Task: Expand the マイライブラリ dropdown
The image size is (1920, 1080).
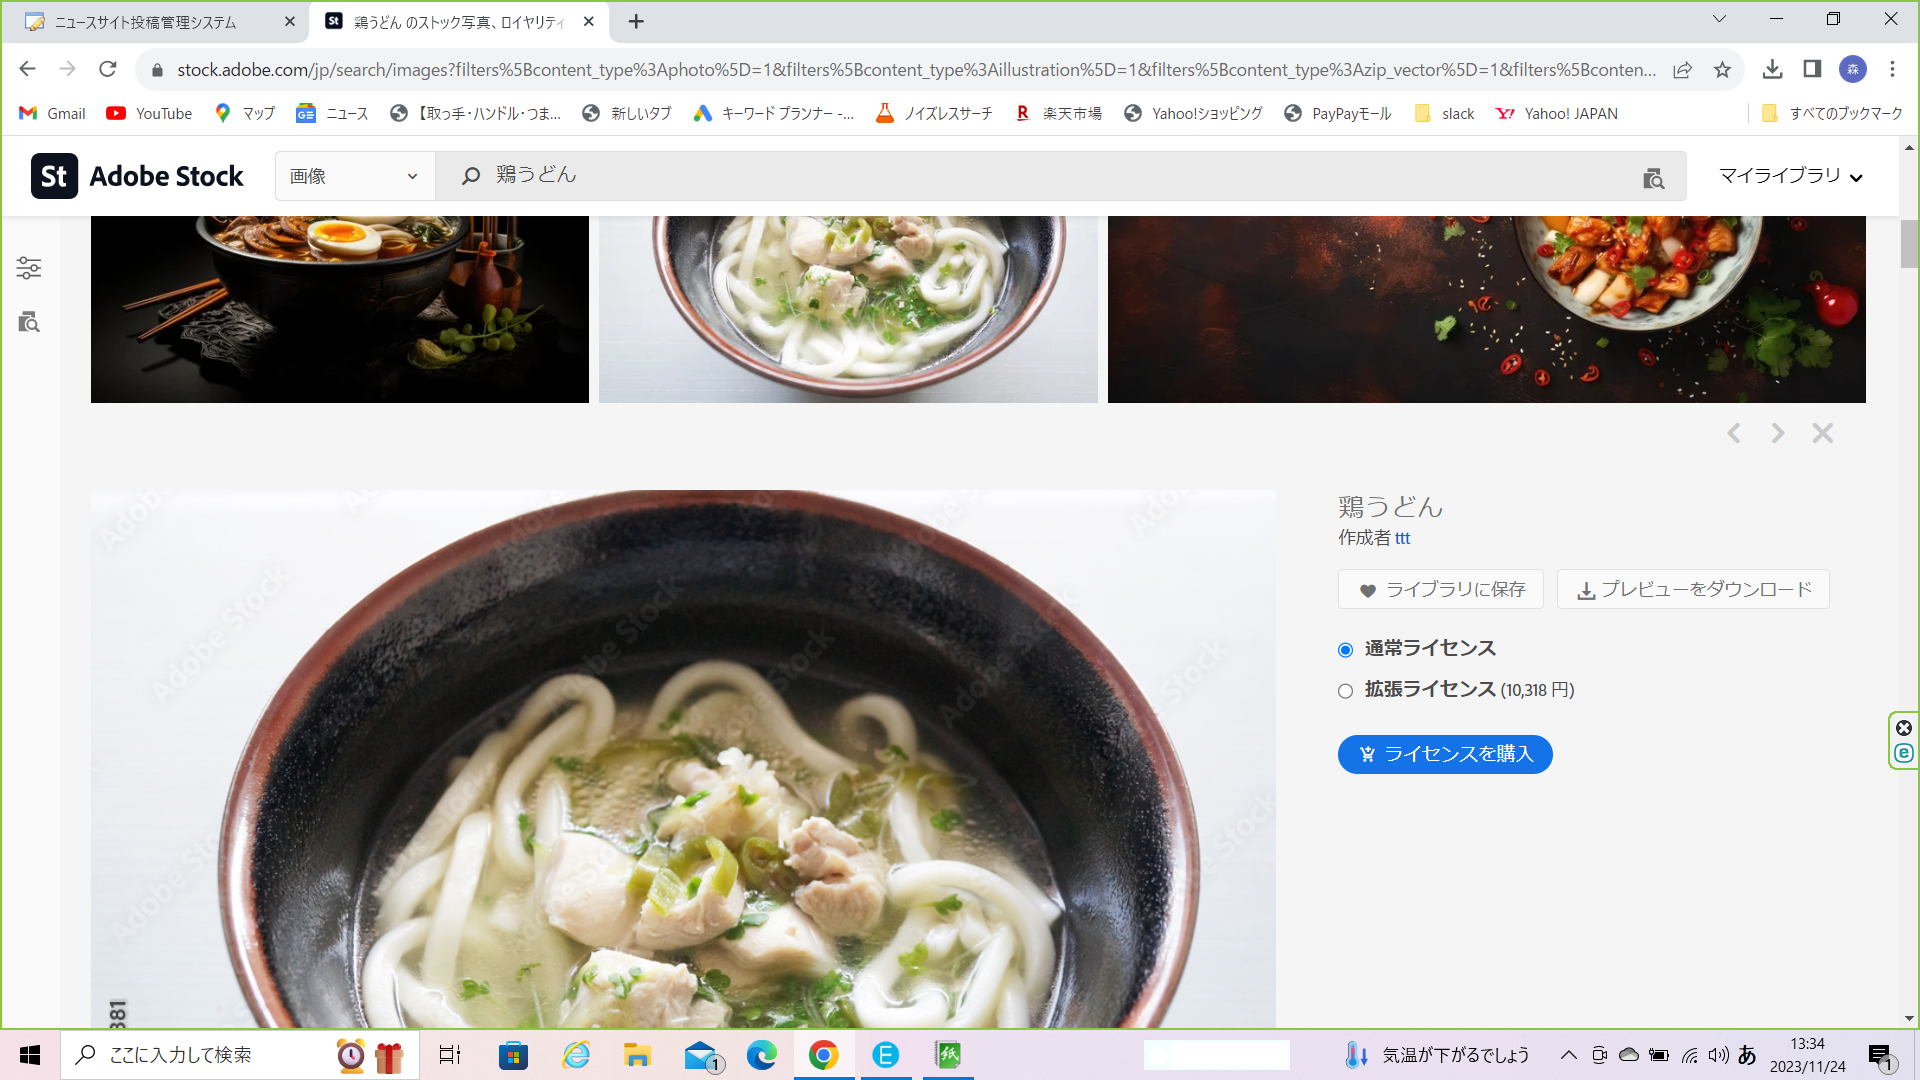Action: 1790,176
